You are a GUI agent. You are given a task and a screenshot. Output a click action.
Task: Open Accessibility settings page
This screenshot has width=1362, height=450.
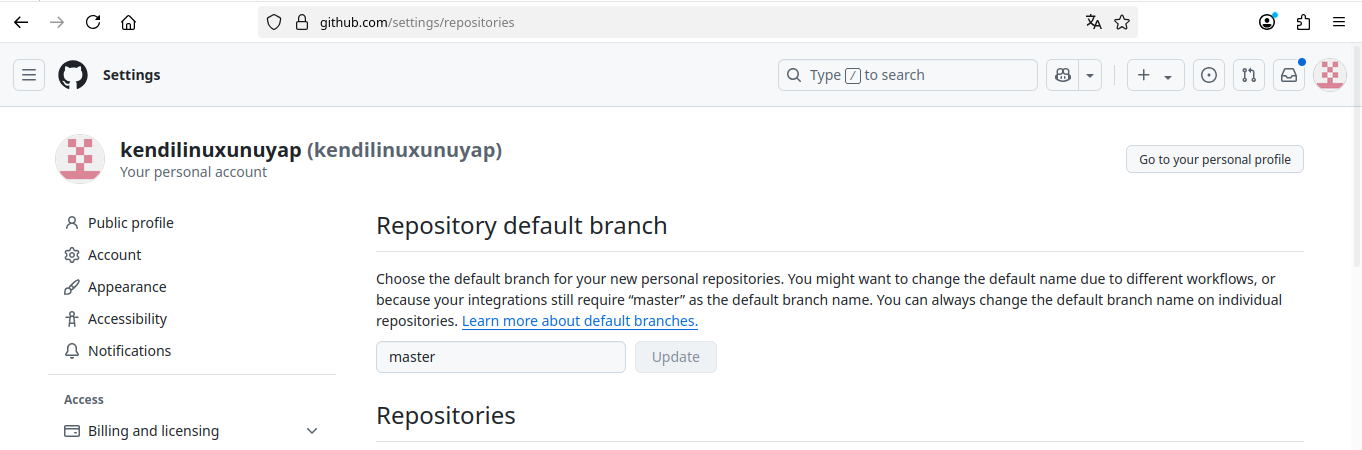(127, 319)
